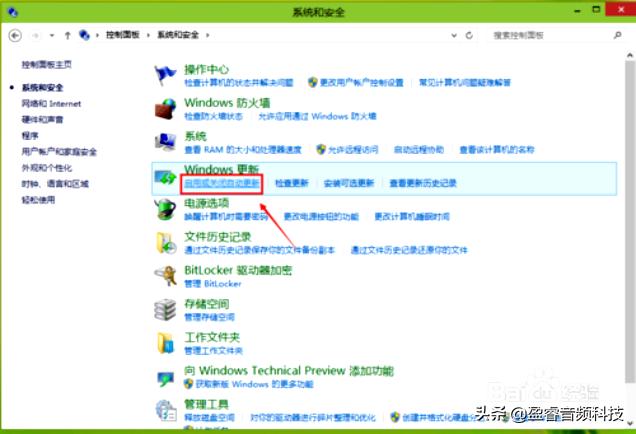Select 时钟、语言和区域 in the sidebar
636x434 pixels.
pos(55,184)
